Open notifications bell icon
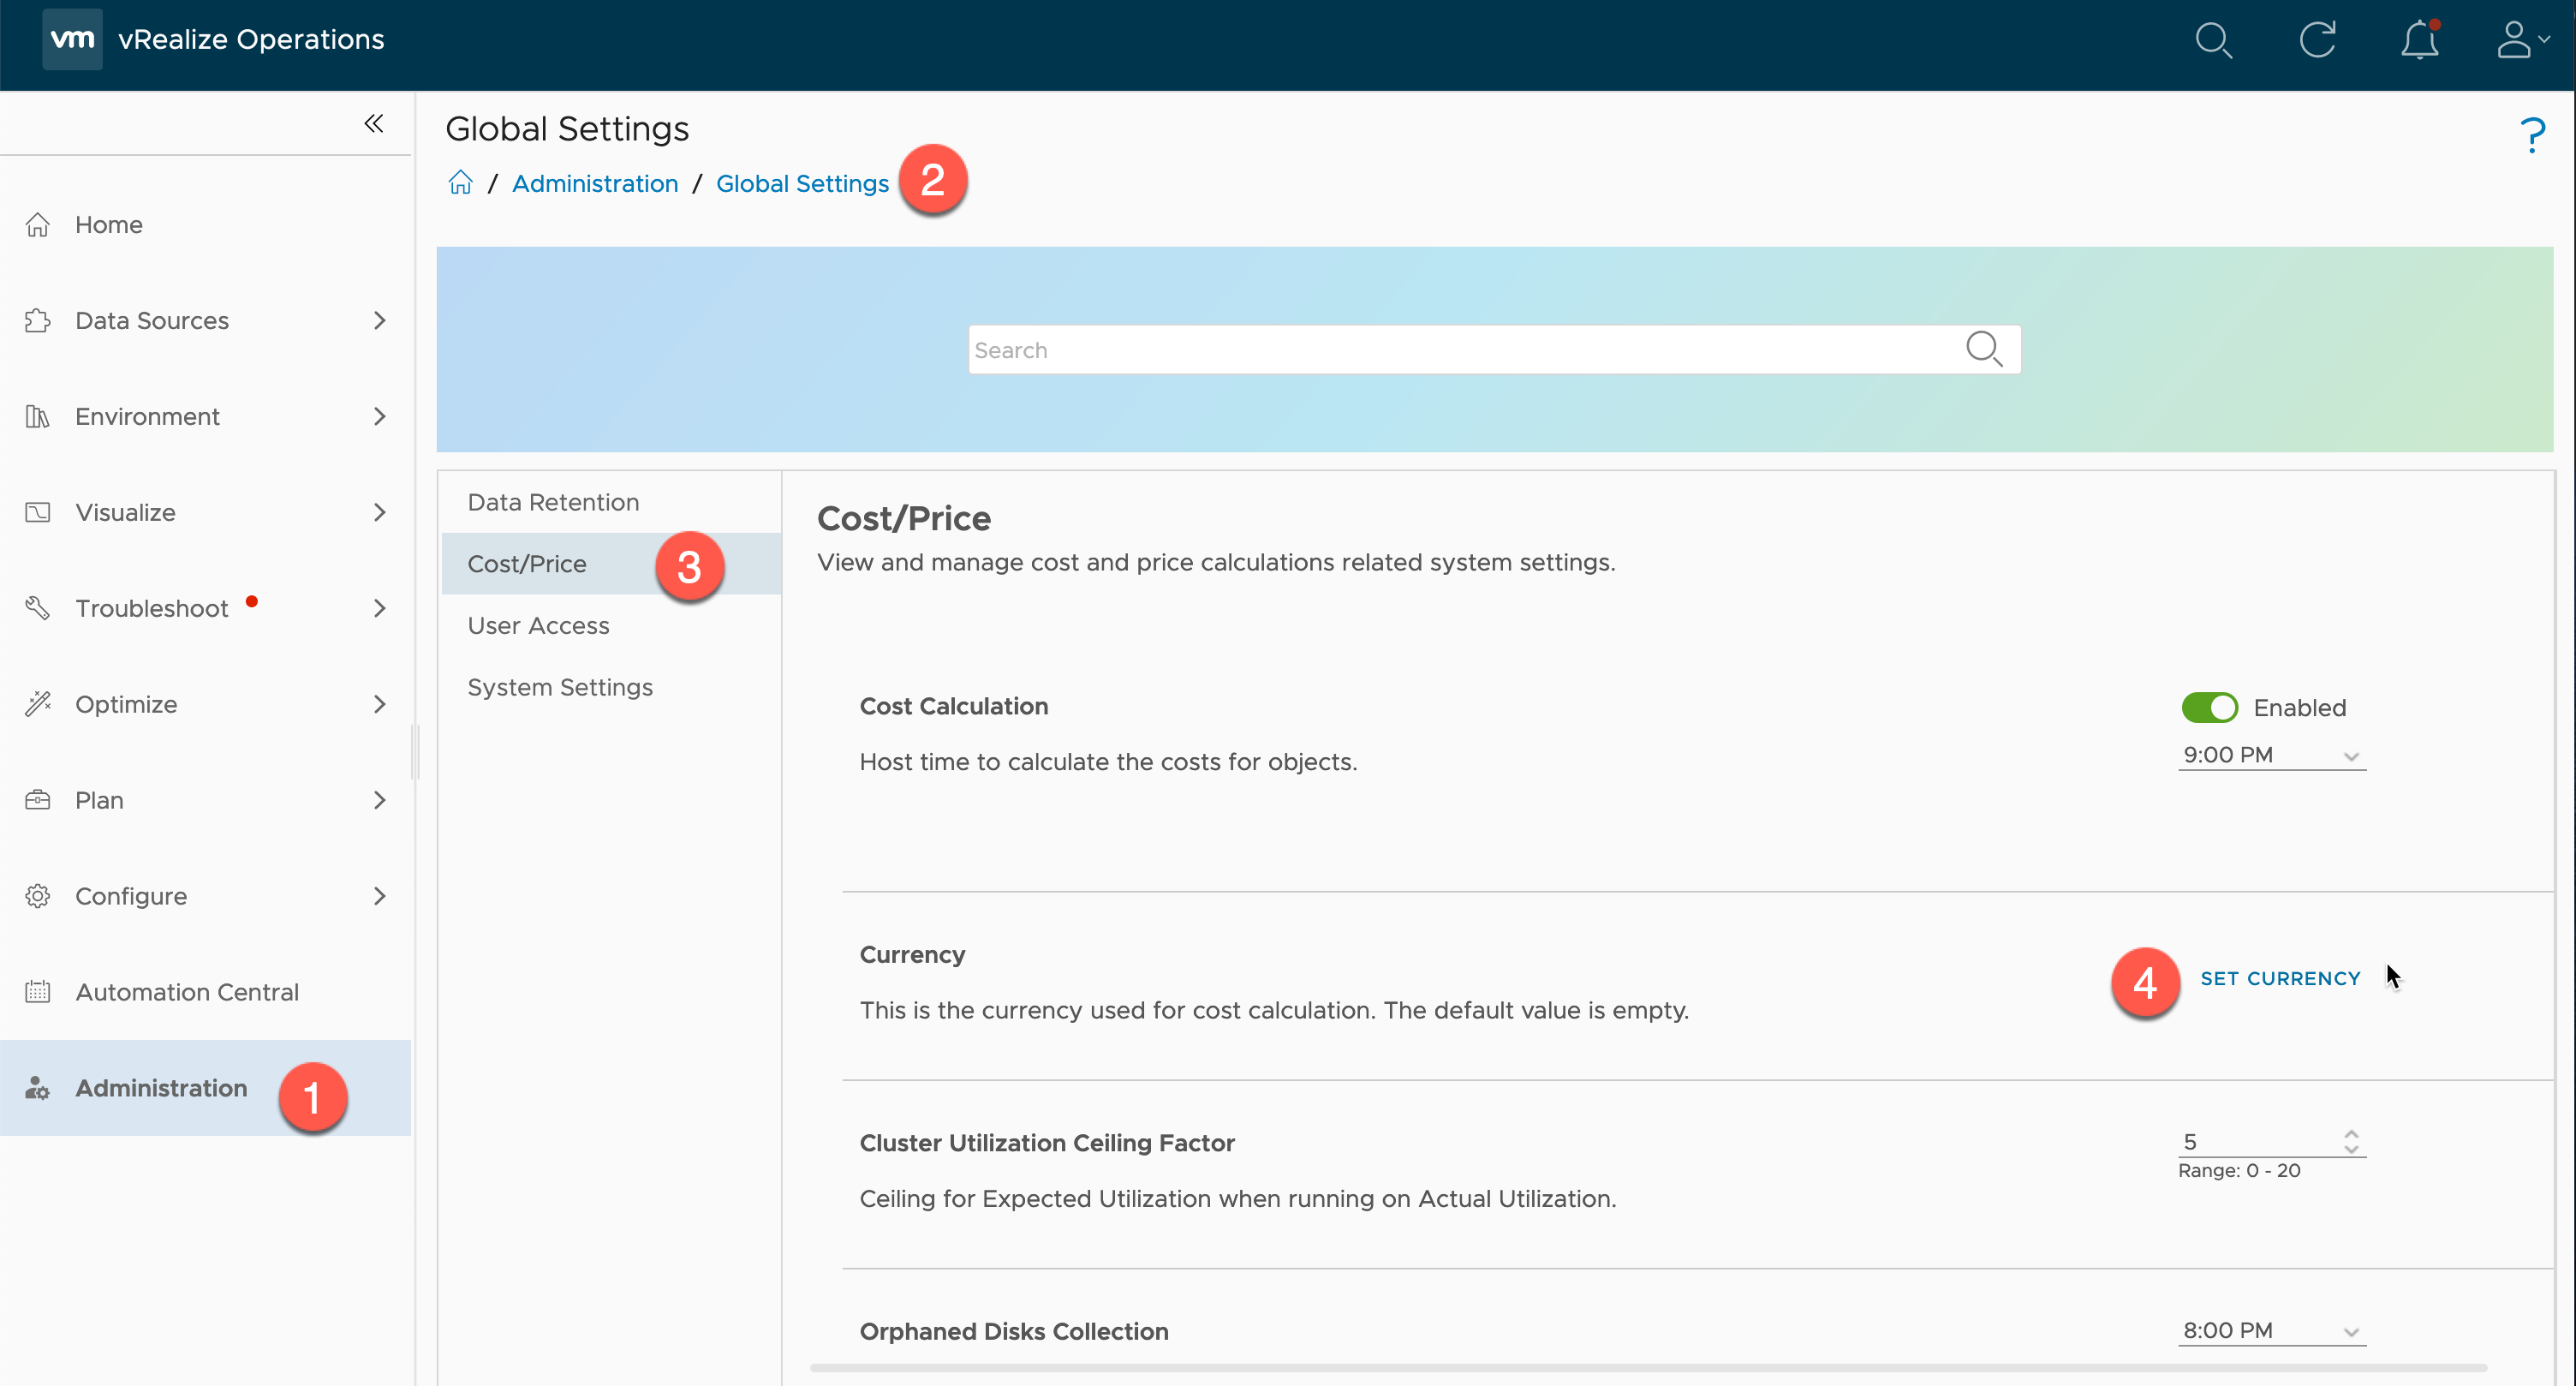This screenshot has height=1386, width=2576. [x=2420, y=40]
